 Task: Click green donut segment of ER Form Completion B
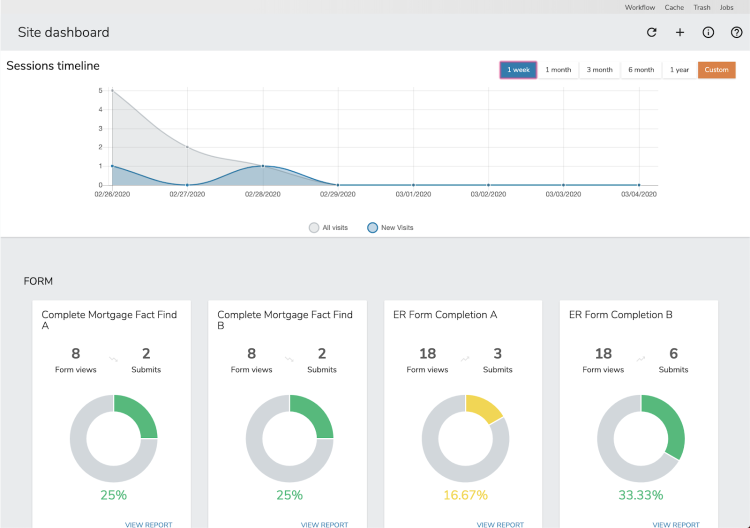(x=672, y=421)
